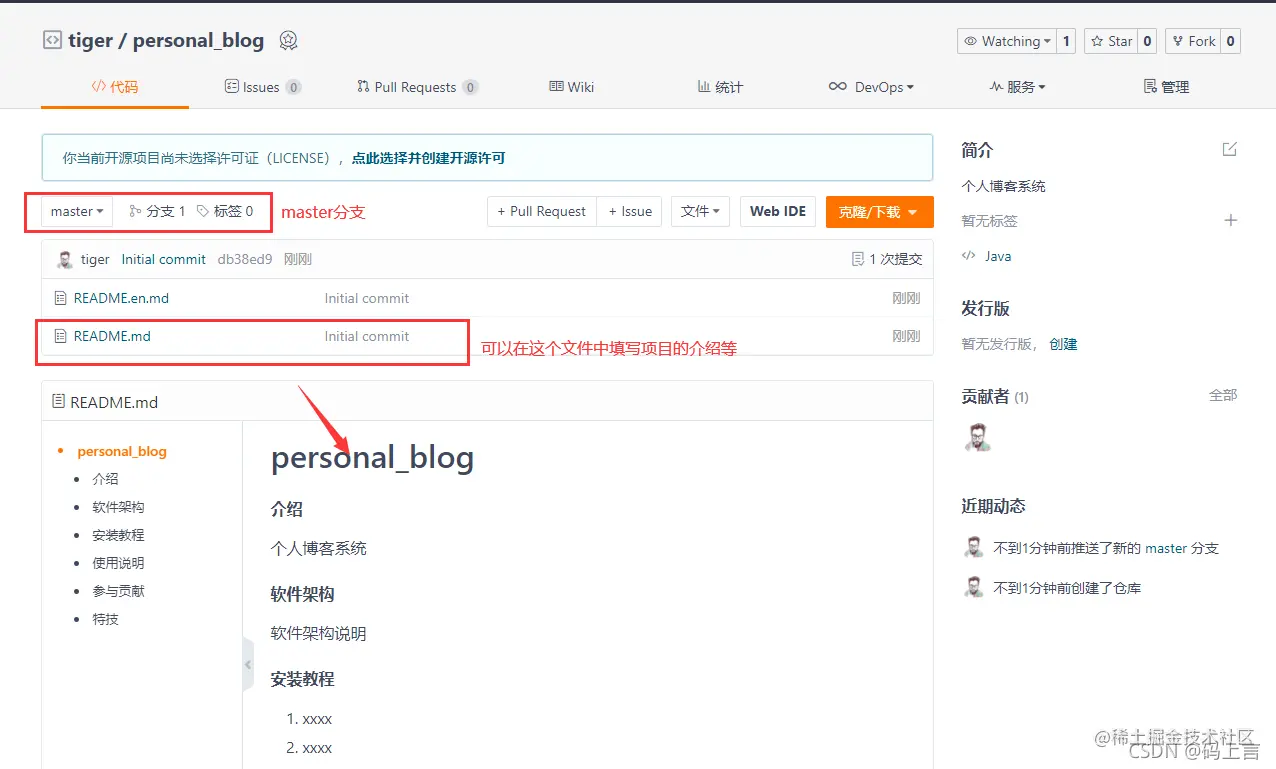This screenshot has height=769, width=1276.
Task: Open the master branch dropdown
Action: tap(77, 211)
